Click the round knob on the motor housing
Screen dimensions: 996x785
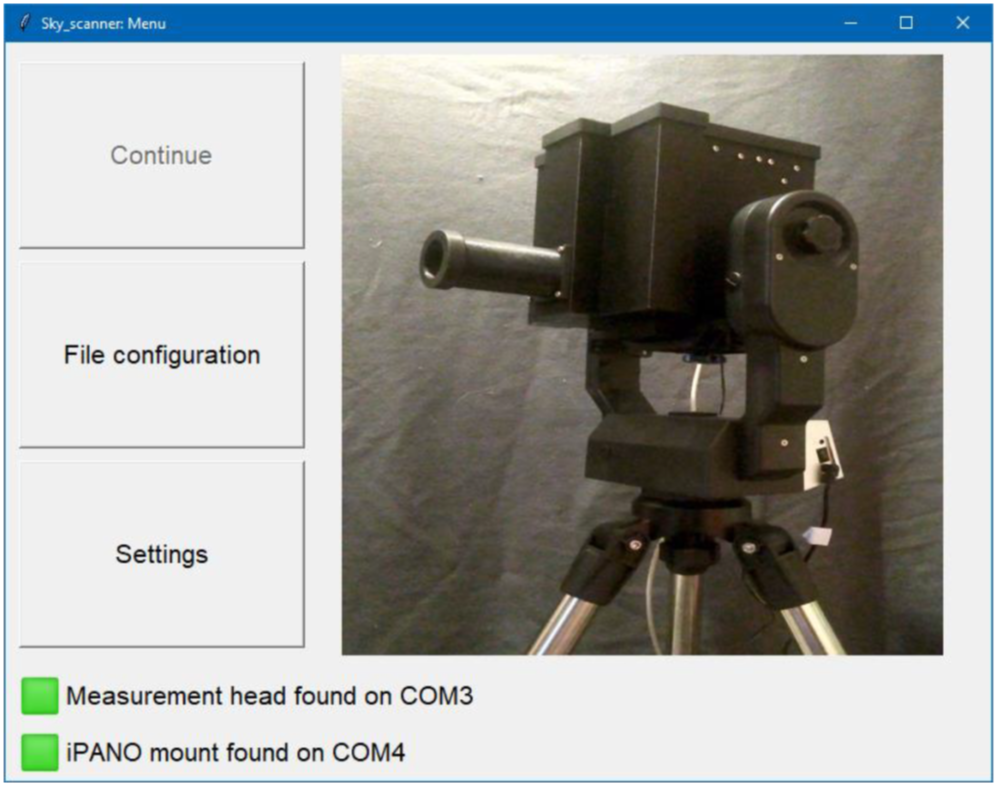[x=818, y=233]
